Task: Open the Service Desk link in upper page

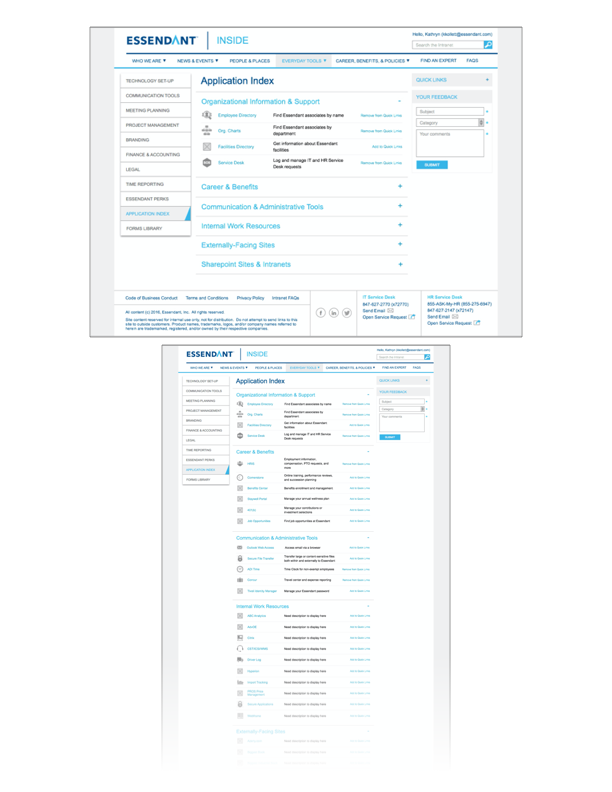Action: 231,163
